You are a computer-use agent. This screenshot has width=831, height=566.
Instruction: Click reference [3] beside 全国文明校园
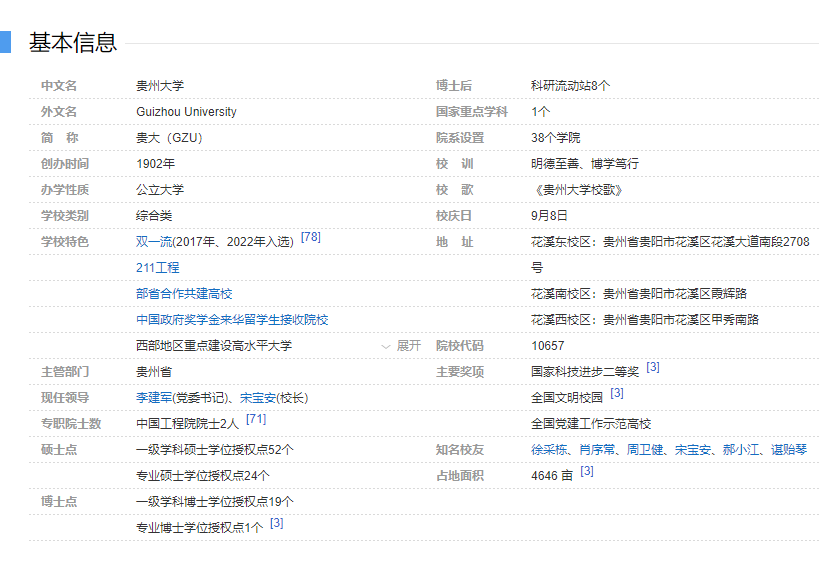point(617,394)
